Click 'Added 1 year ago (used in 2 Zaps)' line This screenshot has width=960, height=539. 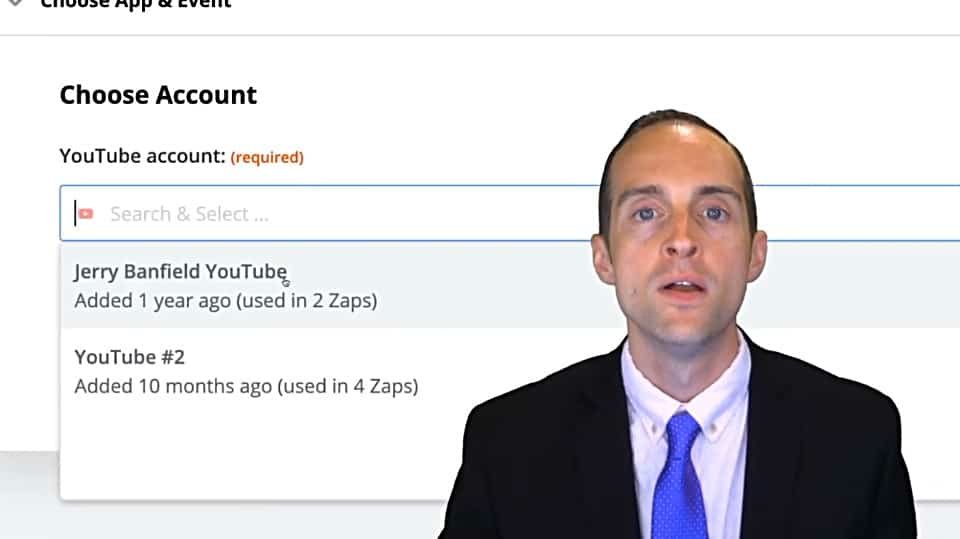point(226,301)
